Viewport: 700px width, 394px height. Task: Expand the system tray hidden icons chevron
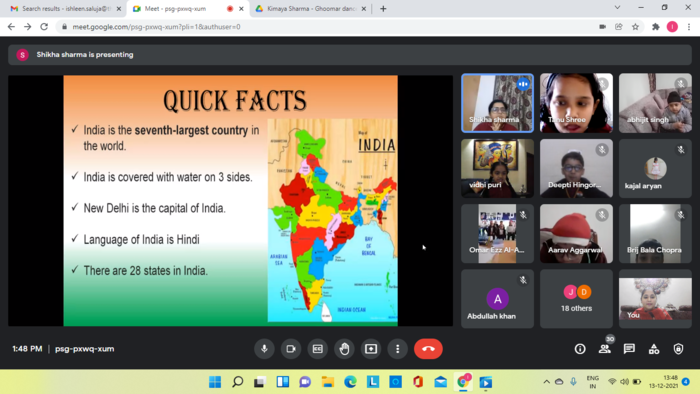(x=546, y=382)
